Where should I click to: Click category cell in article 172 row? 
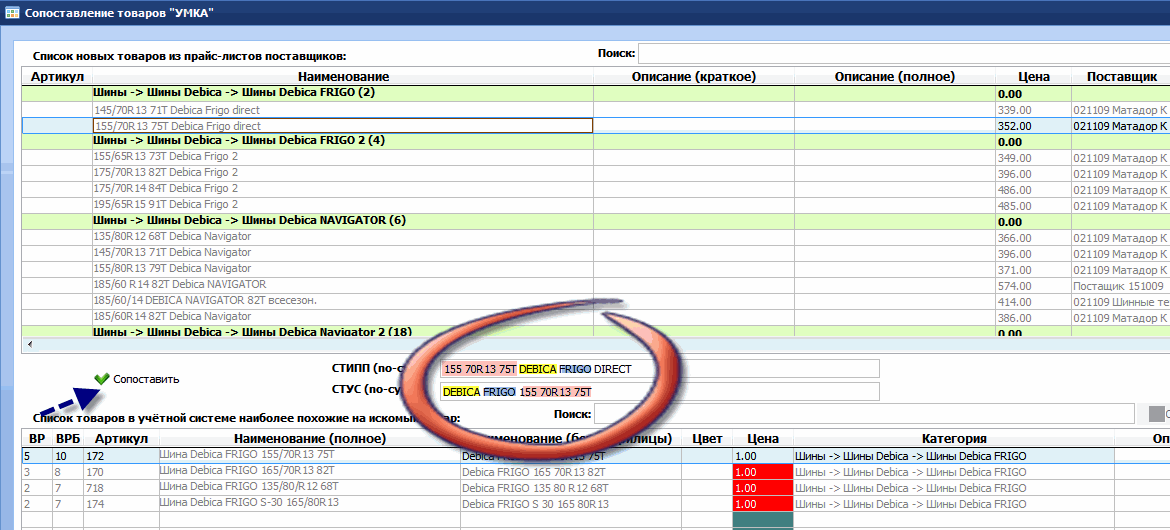point(954,455)
